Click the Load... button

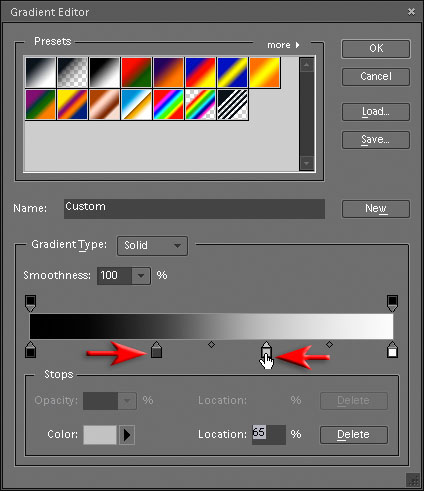tap(376, 112)
